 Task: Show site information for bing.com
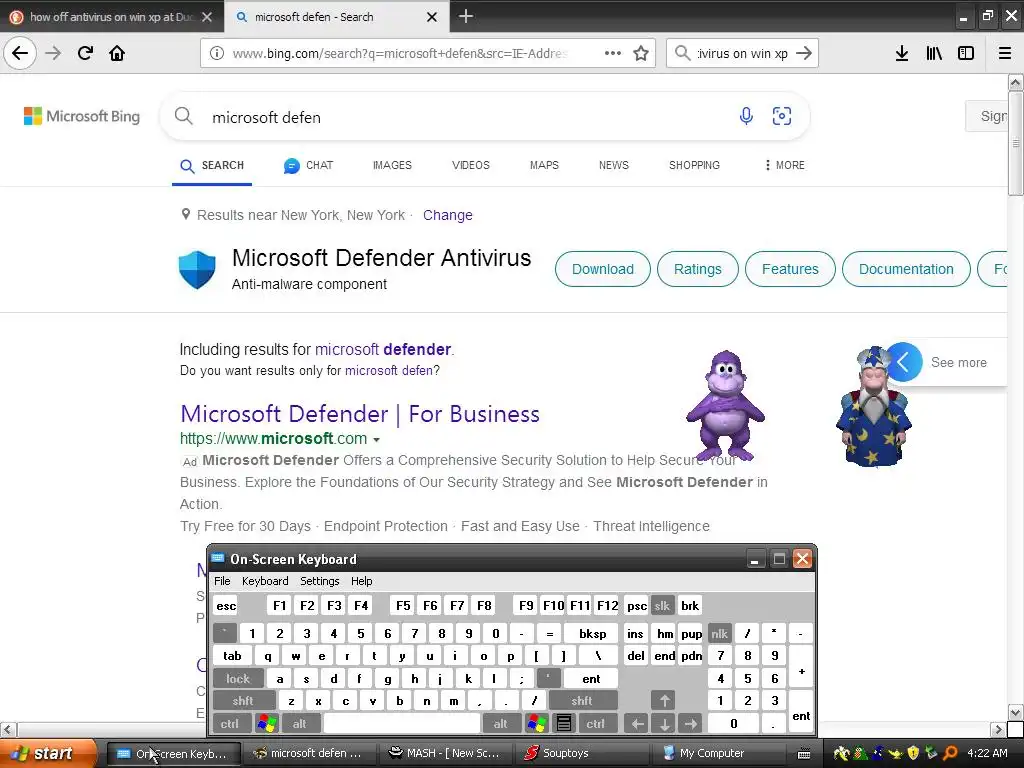217,54
